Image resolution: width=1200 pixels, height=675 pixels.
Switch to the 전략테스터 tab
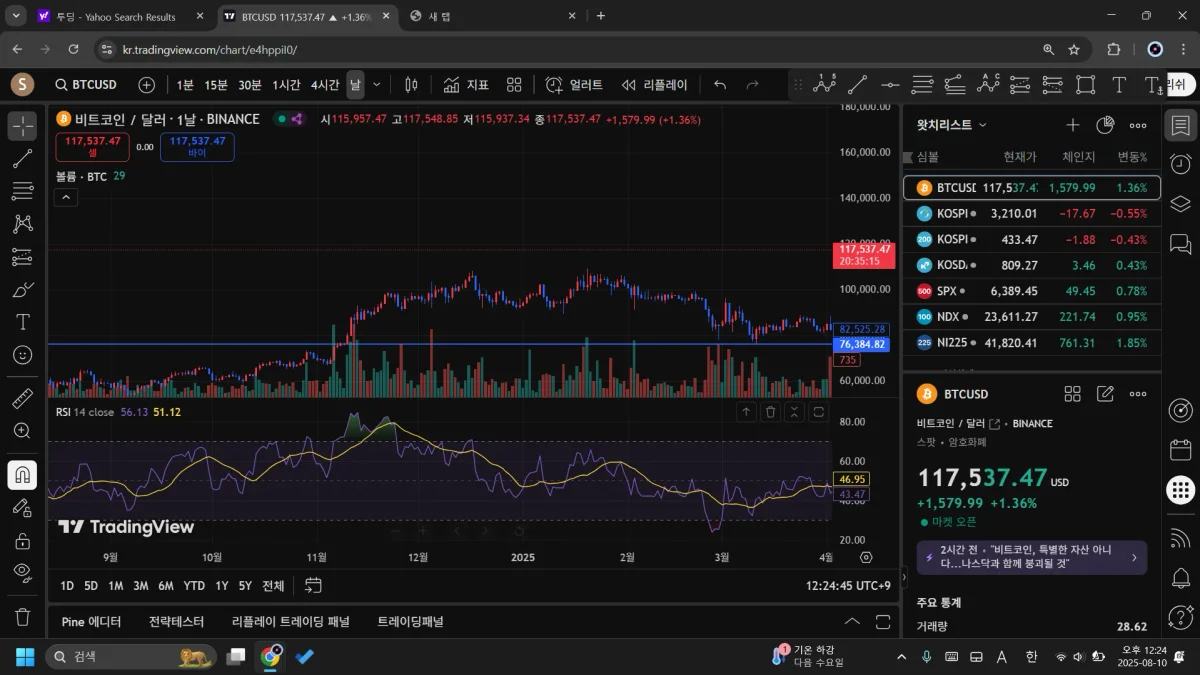point(176,622)
